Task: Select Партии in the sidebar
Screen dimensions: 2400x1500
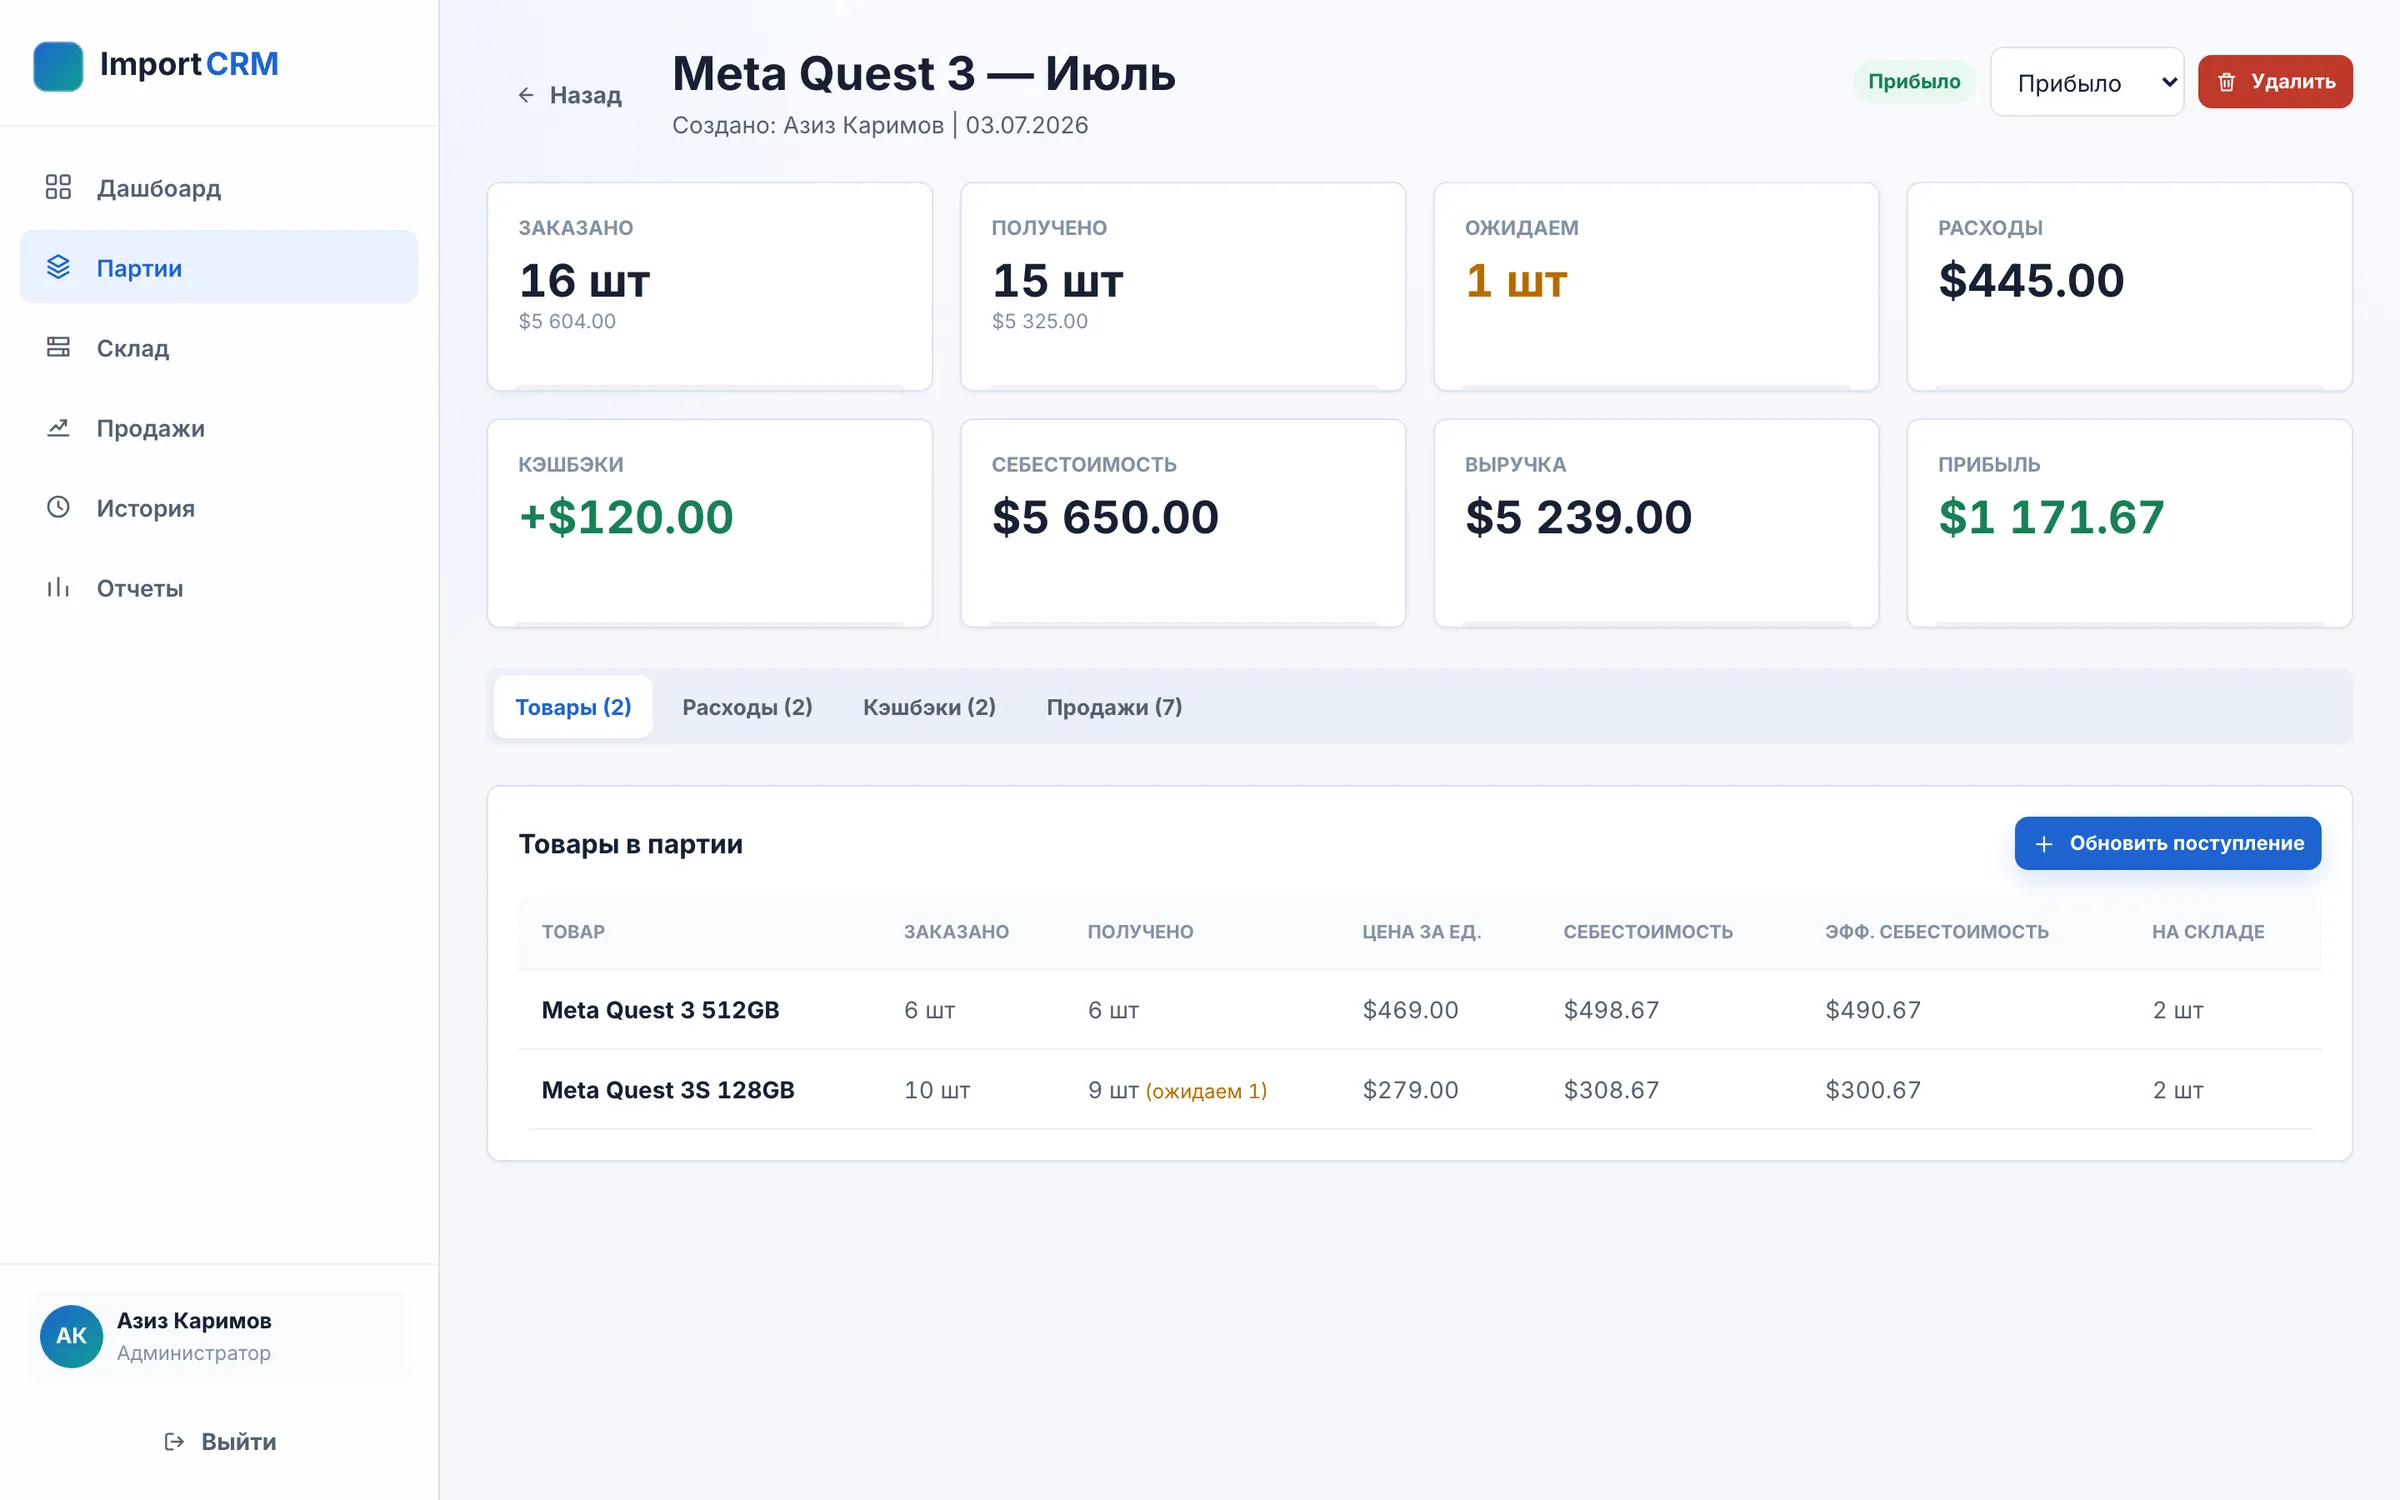Action: click(x=219, y=267)
